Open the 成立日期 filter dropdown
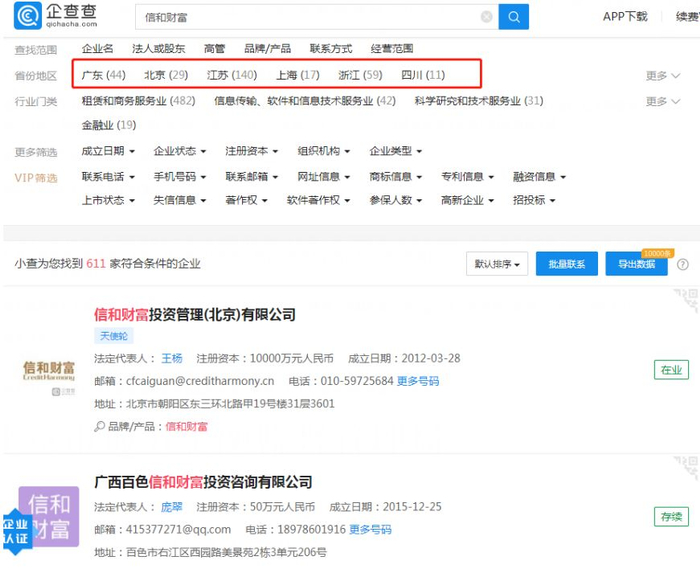The image size is (700, 573). 107,151
